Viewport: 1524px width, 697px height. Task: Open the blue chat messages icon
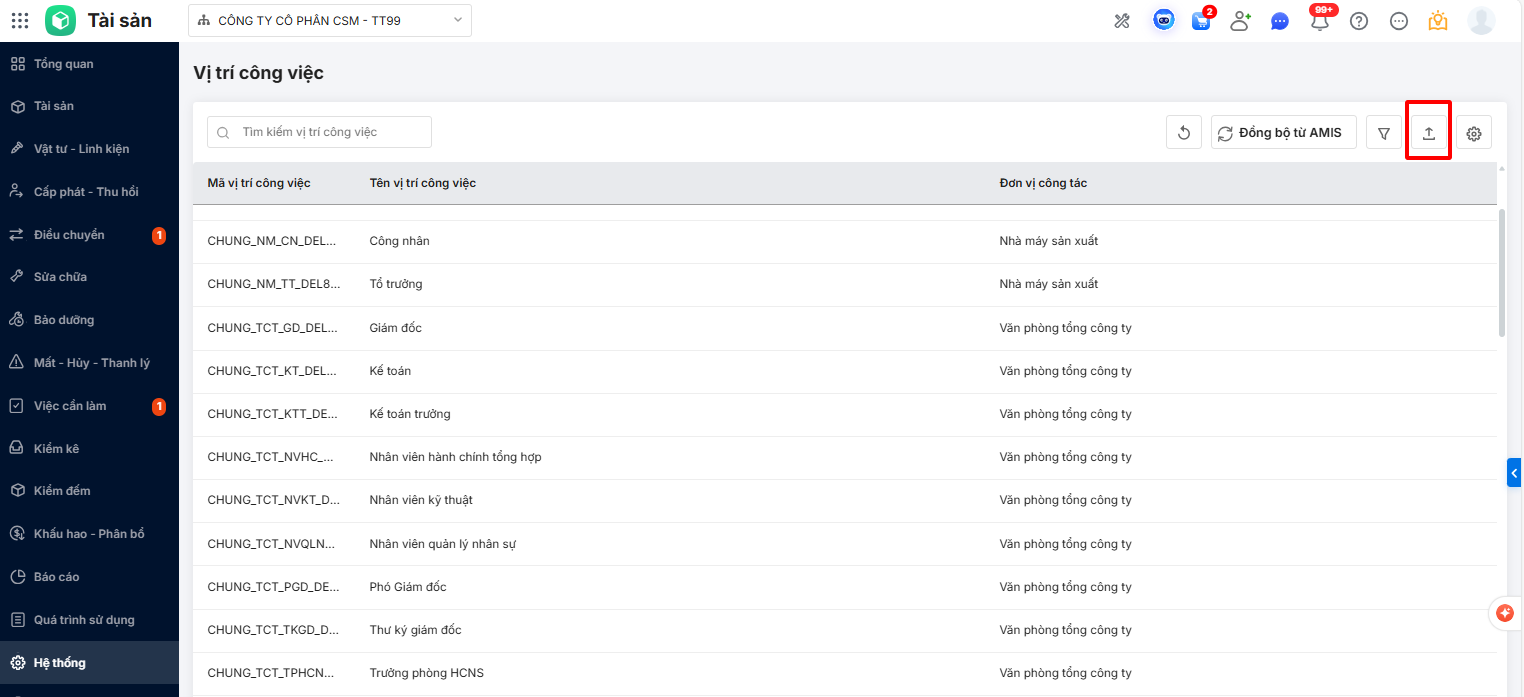click(x=1280, y=21)
